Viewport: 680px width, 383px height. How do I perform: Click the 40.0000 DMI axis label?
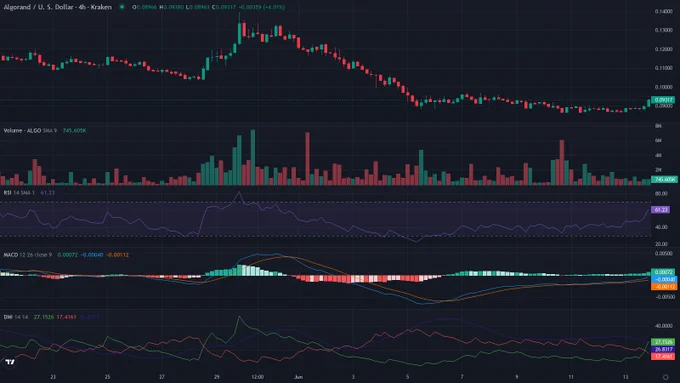pyautogui.click(x=664, y=326)
